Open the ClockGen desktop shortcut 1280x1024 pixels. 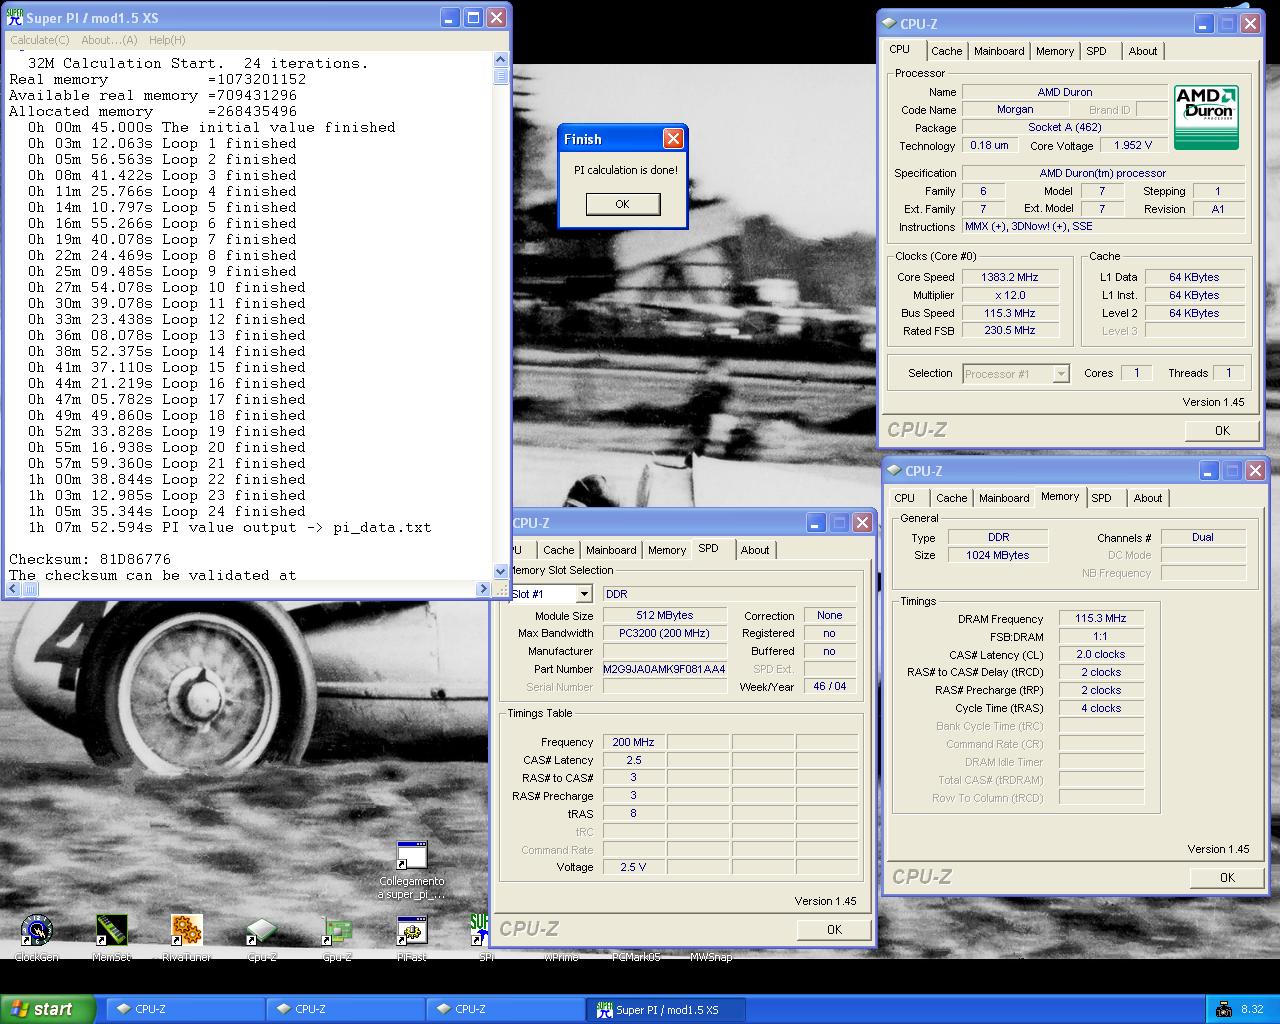tap(37, 930)
